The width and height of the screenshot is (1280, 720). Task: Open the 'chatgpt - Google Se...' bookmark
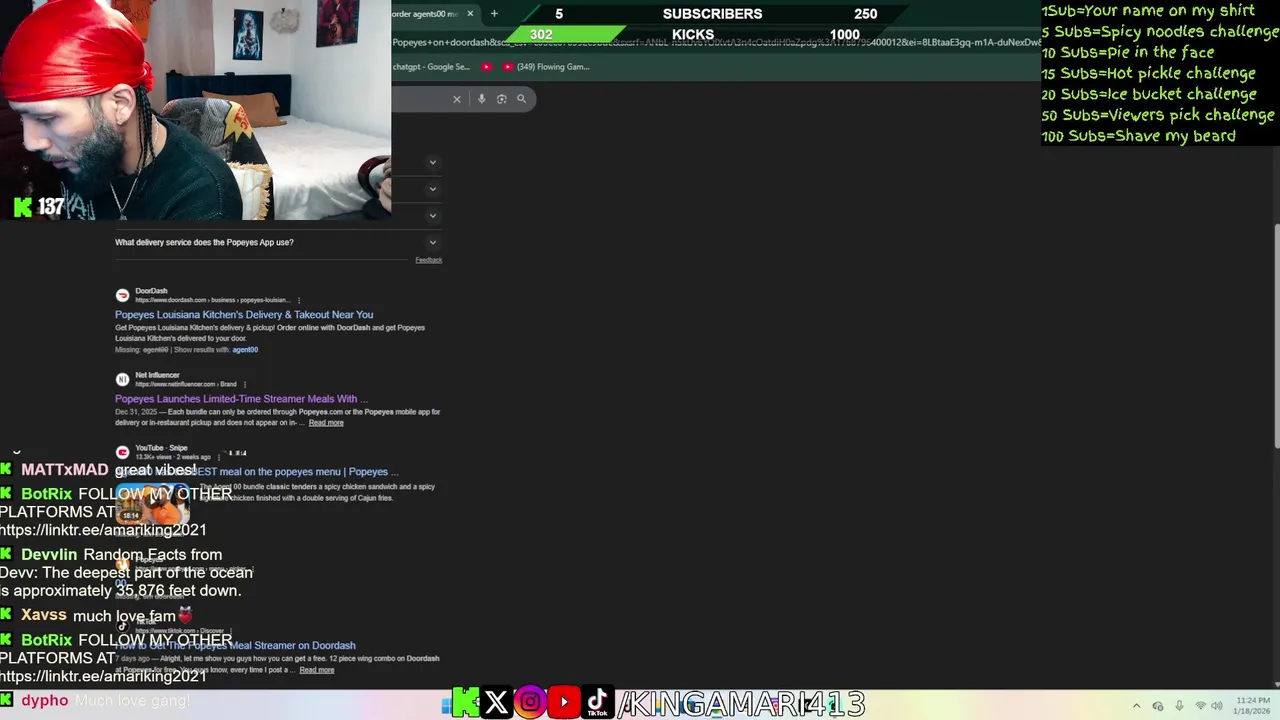[431, 67]
